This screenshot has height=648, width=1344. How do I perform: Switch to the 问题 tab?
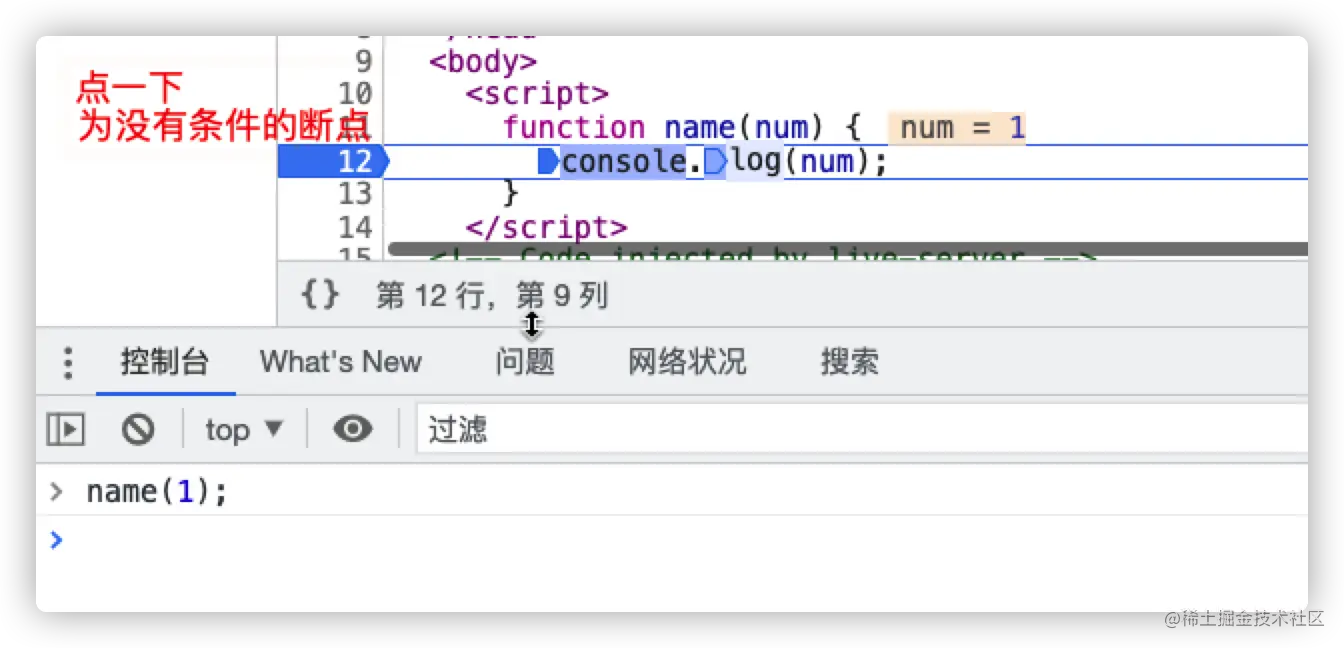coord(524,362)
